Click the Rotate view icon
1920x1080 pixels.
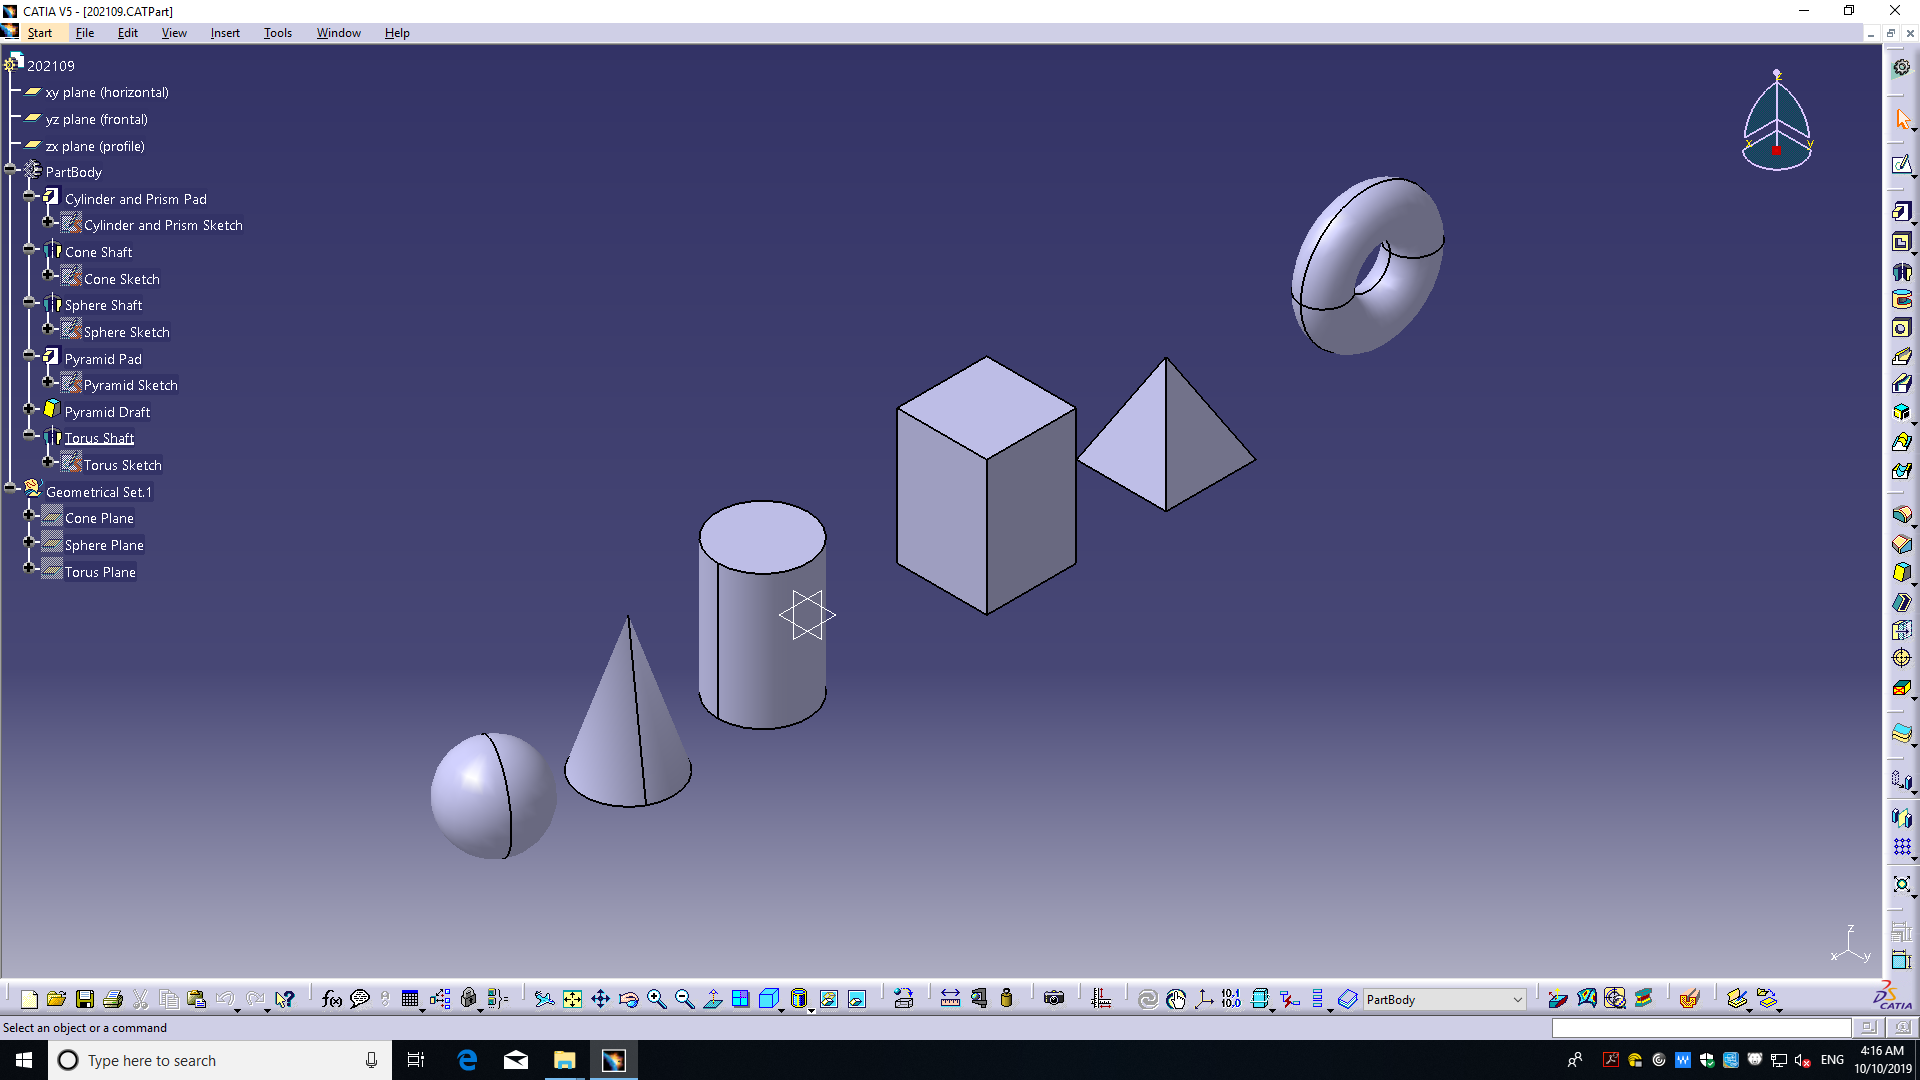(628, 999)
